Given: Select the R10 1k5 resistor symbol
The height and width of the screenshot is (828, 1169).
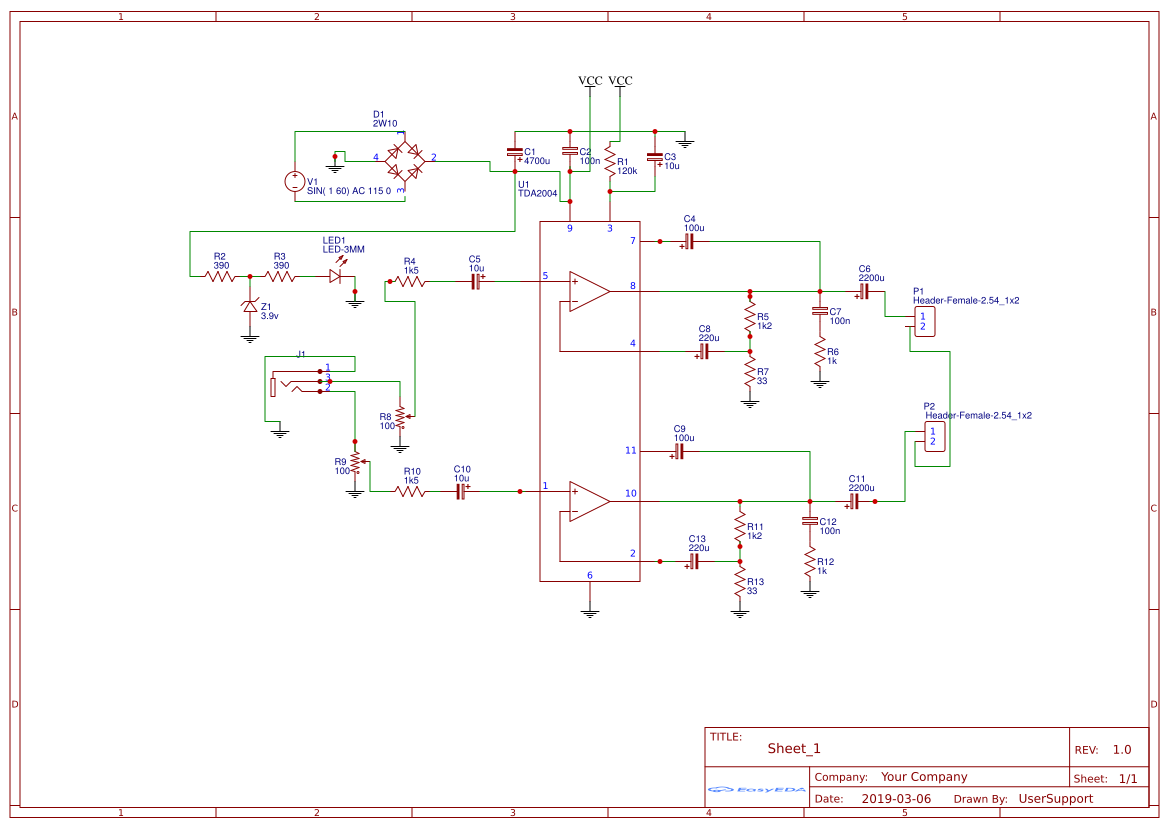Looking at the screenshot, I should [412, 491].
